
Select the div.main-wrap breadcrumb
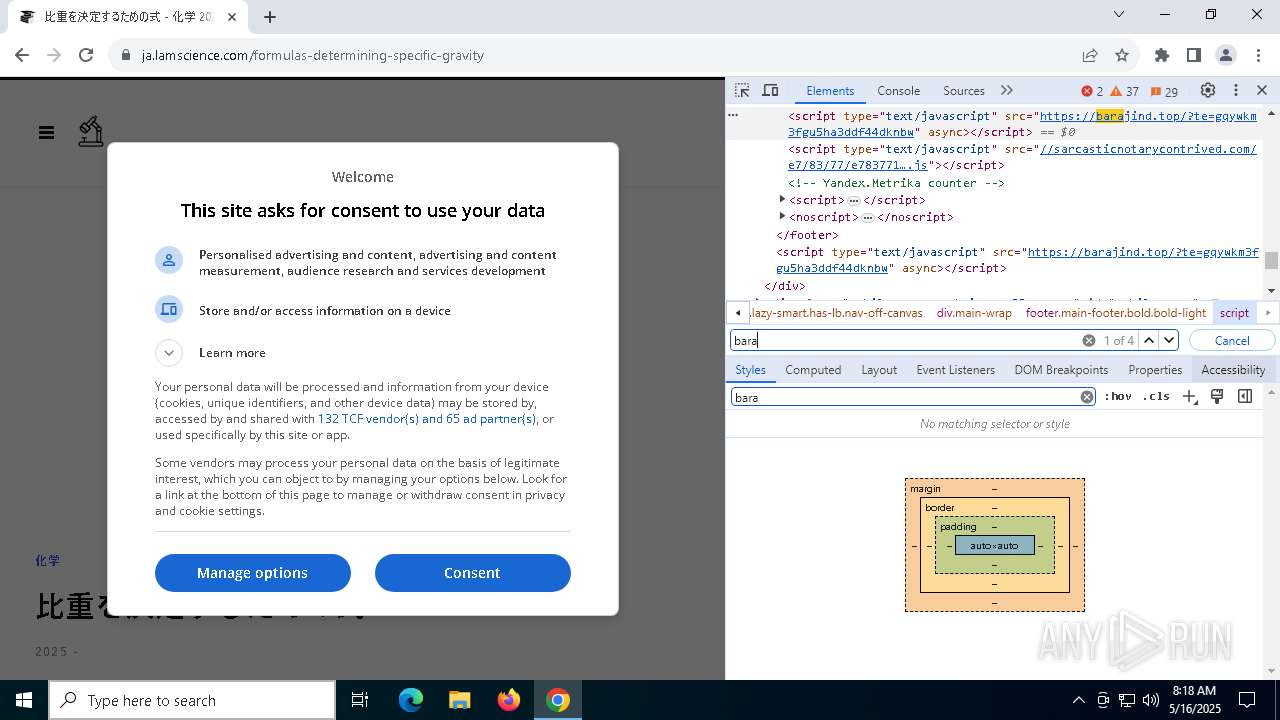point(974,313)
